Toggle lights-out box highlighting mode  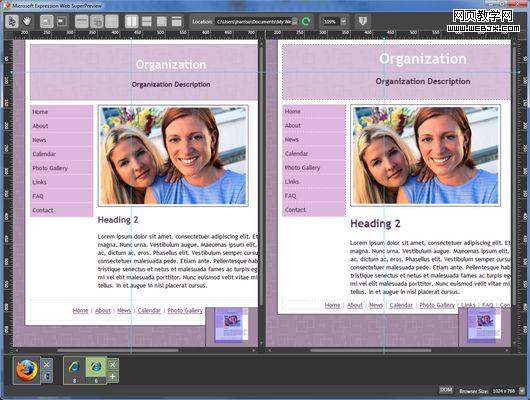[47, 22]
